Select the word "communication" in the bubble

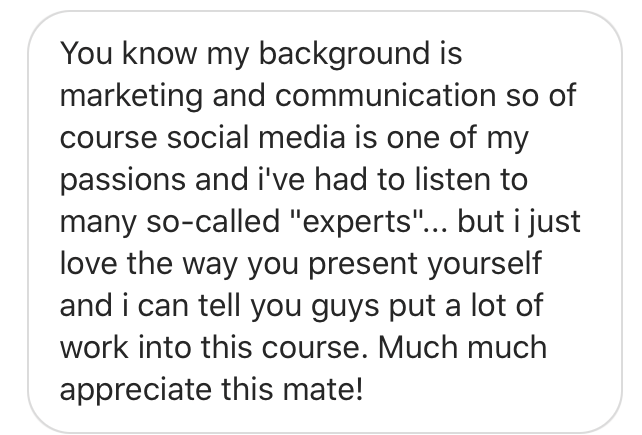click(x=386, y=95)
